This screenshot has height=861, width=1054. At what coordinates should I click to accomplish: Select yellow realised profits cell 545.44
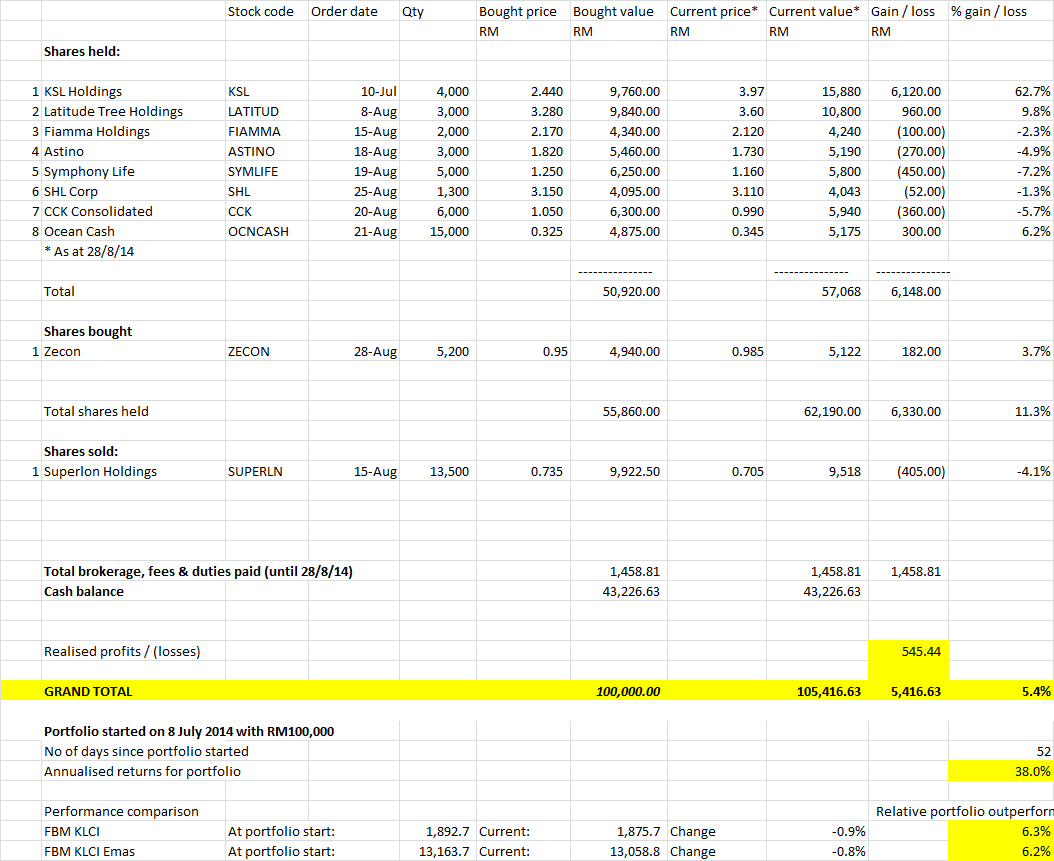tap(908, 651)
